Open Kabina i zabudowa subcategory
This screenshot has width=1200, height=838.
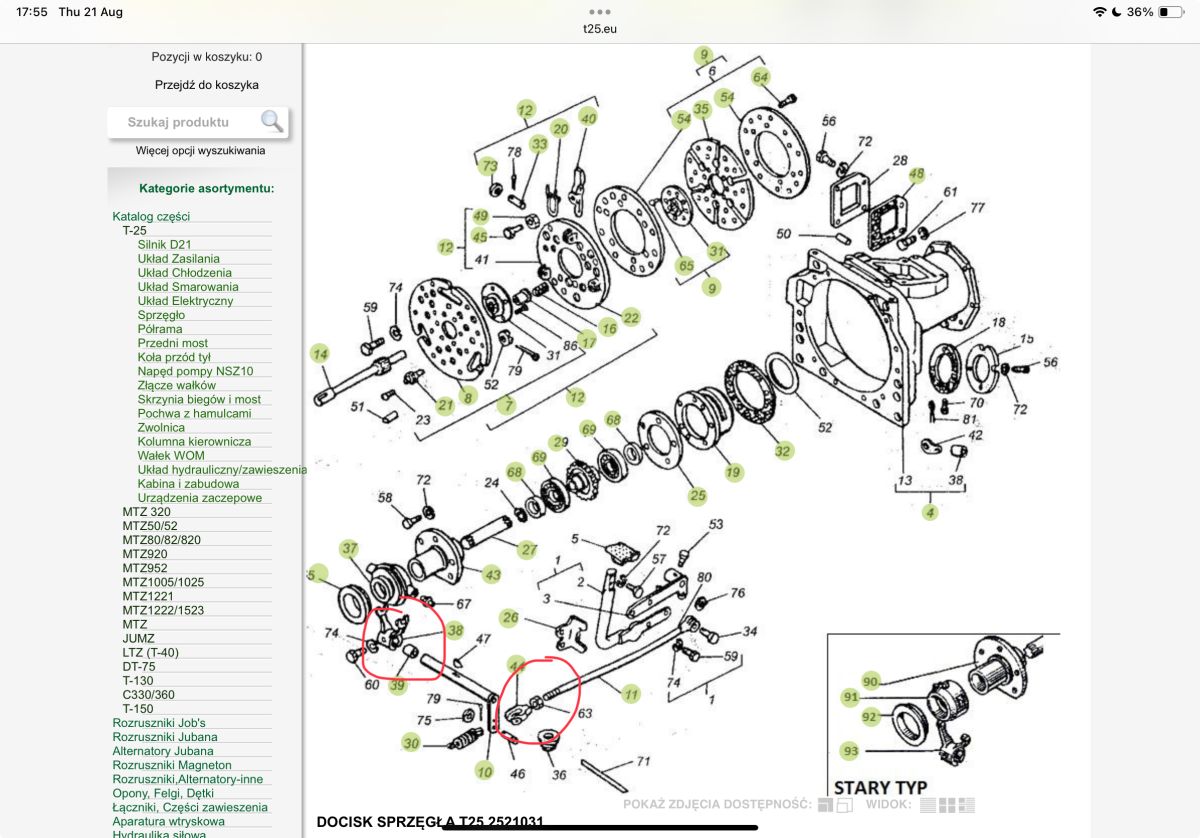(x=189, y=483)
